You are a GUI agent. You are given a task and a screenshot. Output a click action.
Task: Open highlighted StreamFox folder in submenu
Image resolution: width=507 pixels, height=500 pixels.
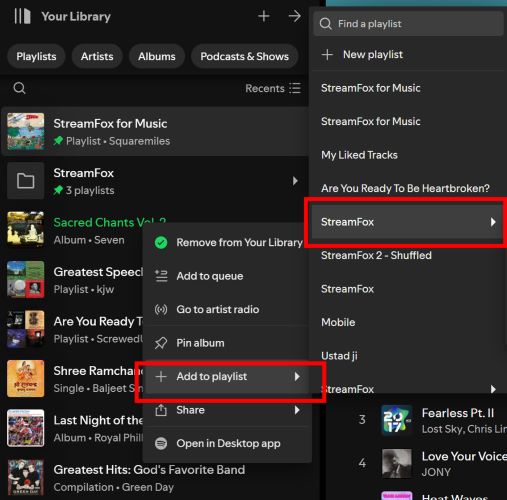pyautogui.click(x=407, y=222)
